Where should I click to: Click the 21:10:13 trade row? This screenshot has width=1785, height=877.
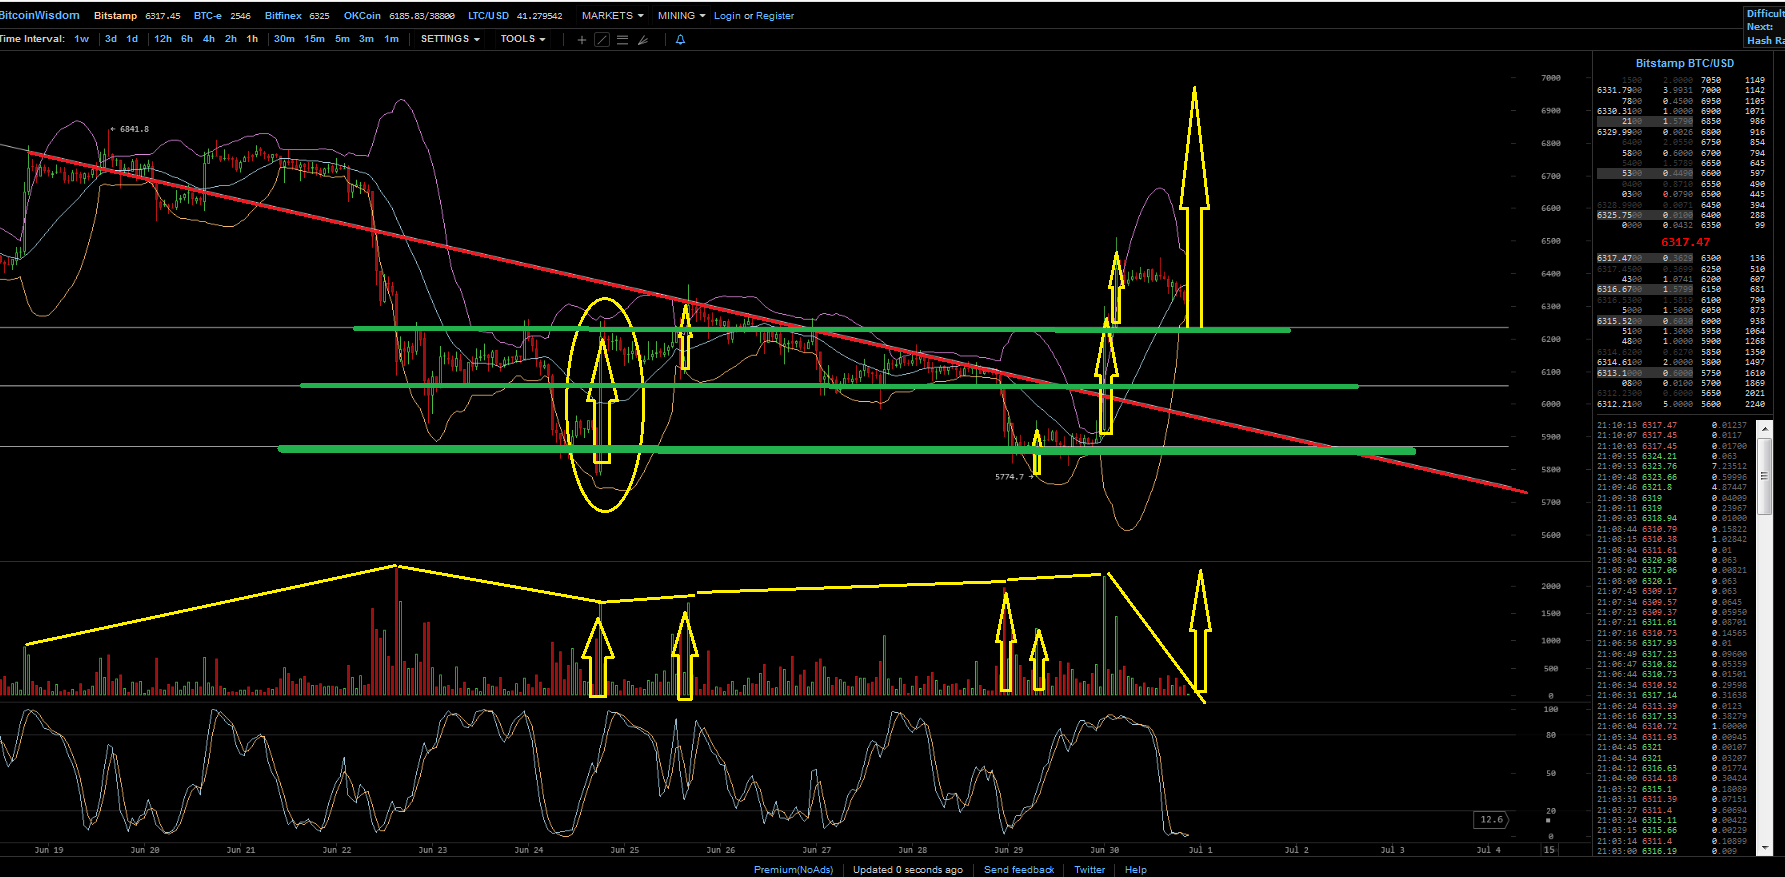click(1672, 425)
